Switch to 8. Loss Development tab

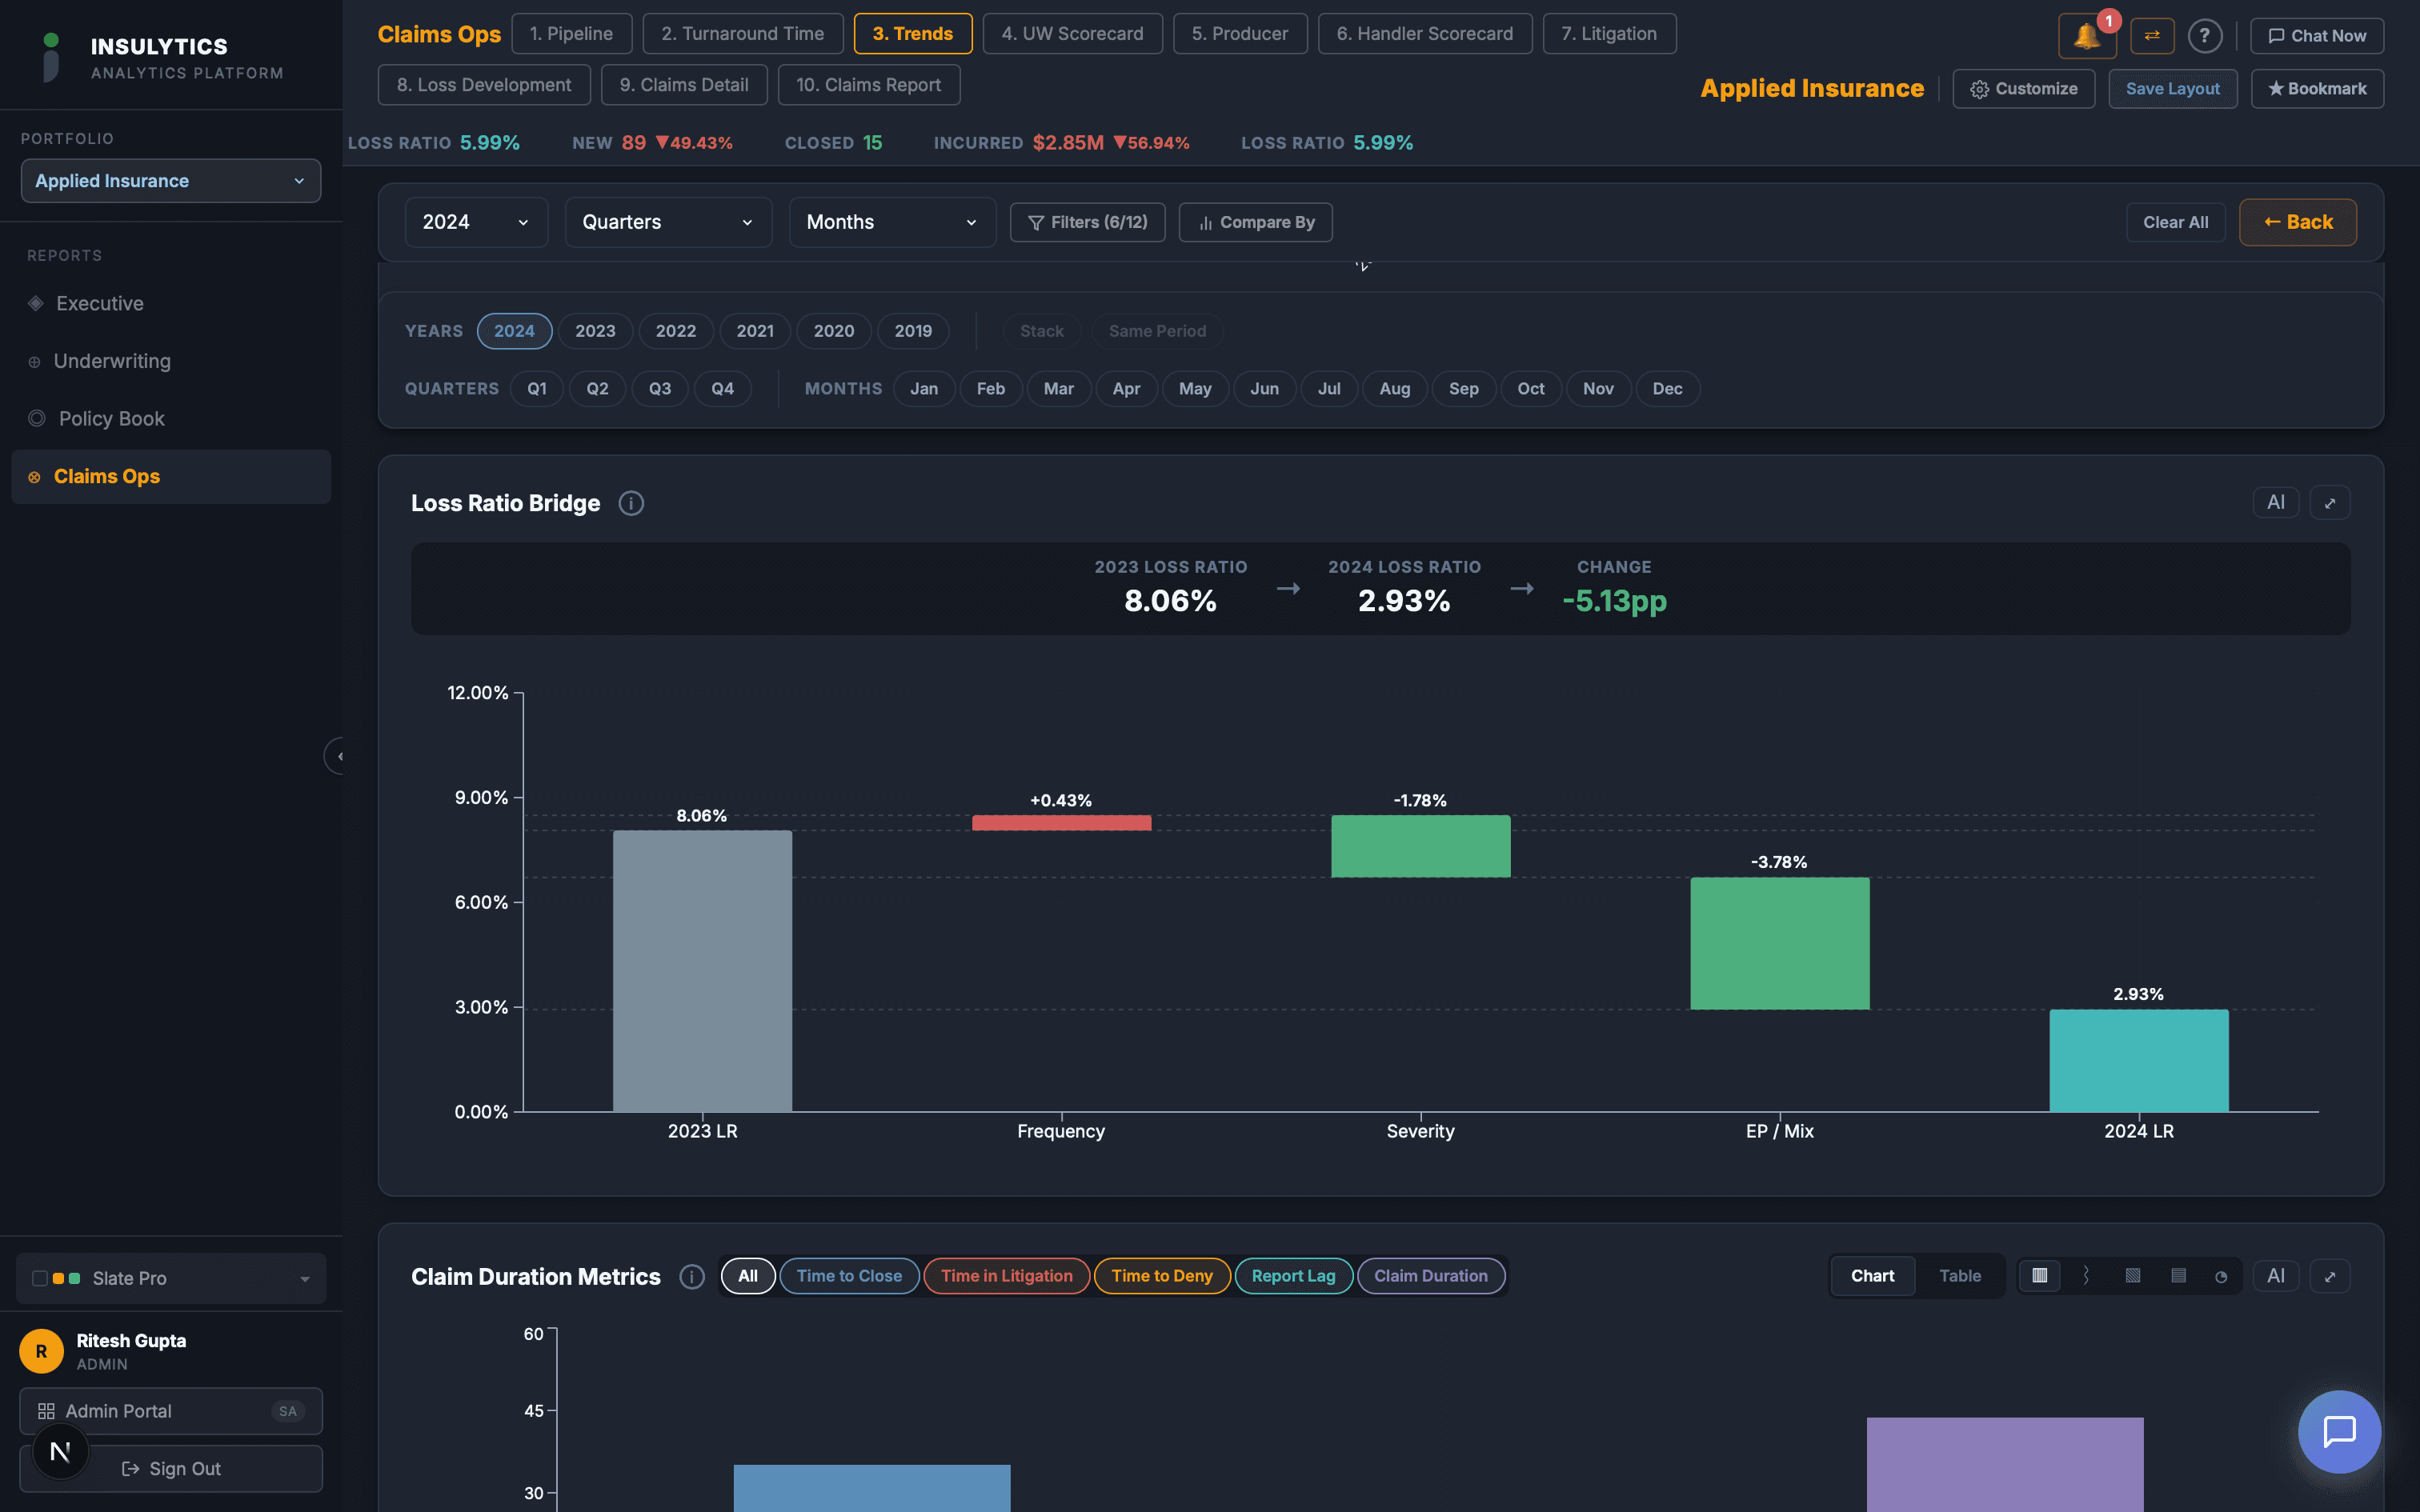484,85
